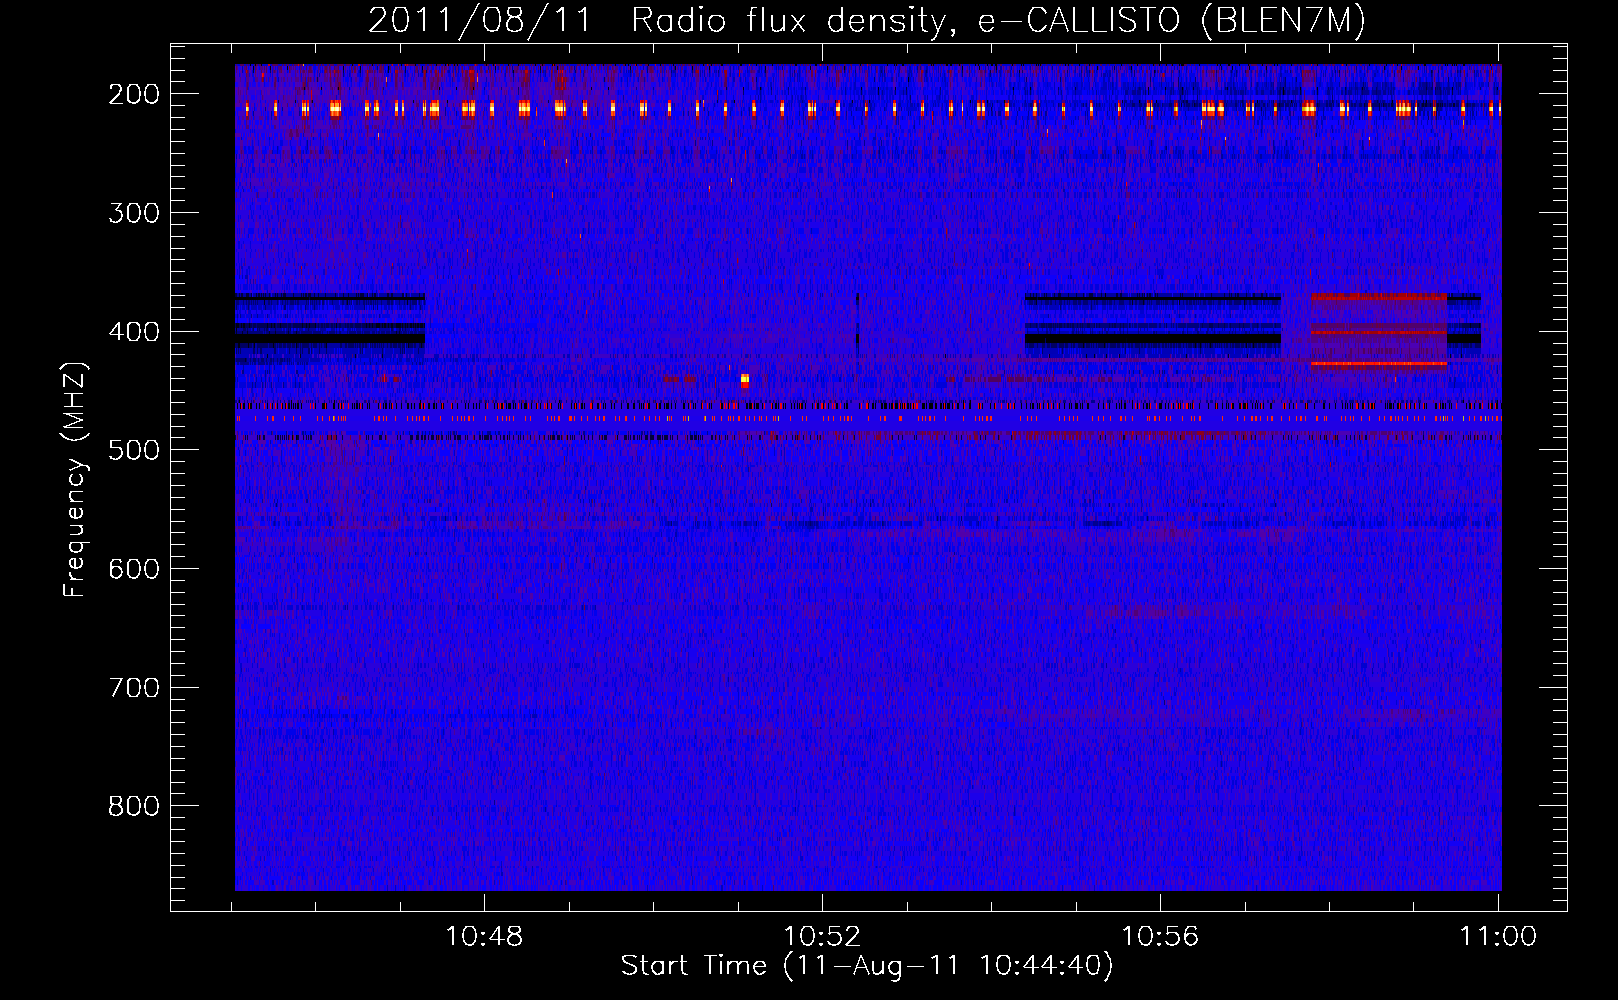The height and width of the screenshot is (1000, 1618).
Task: Click the 700 frequency tick label
Action: [134, 688]
